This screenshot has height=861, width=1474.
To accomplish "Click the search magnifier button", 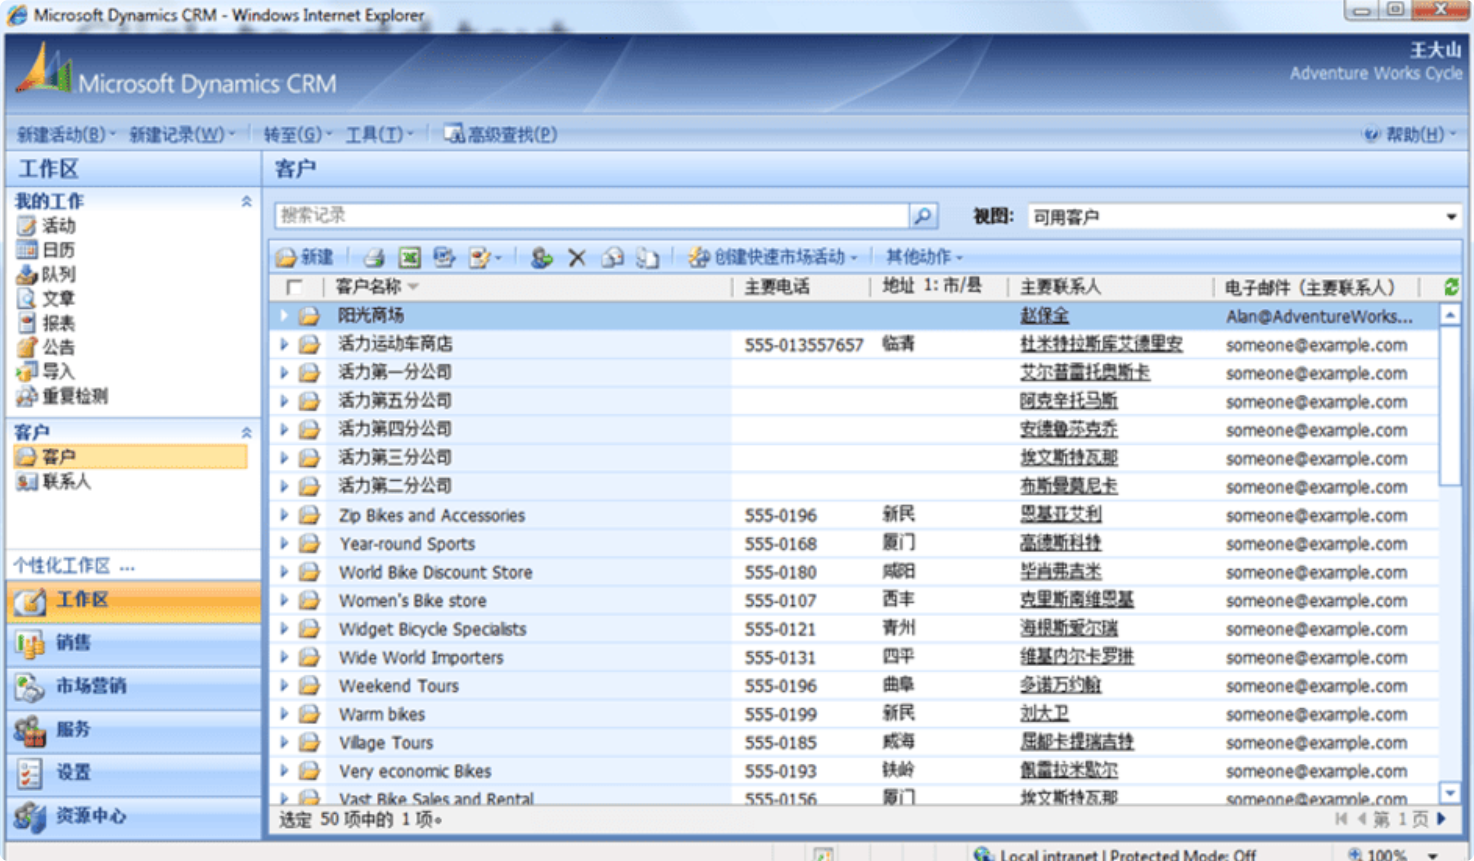I will (922, 215).
